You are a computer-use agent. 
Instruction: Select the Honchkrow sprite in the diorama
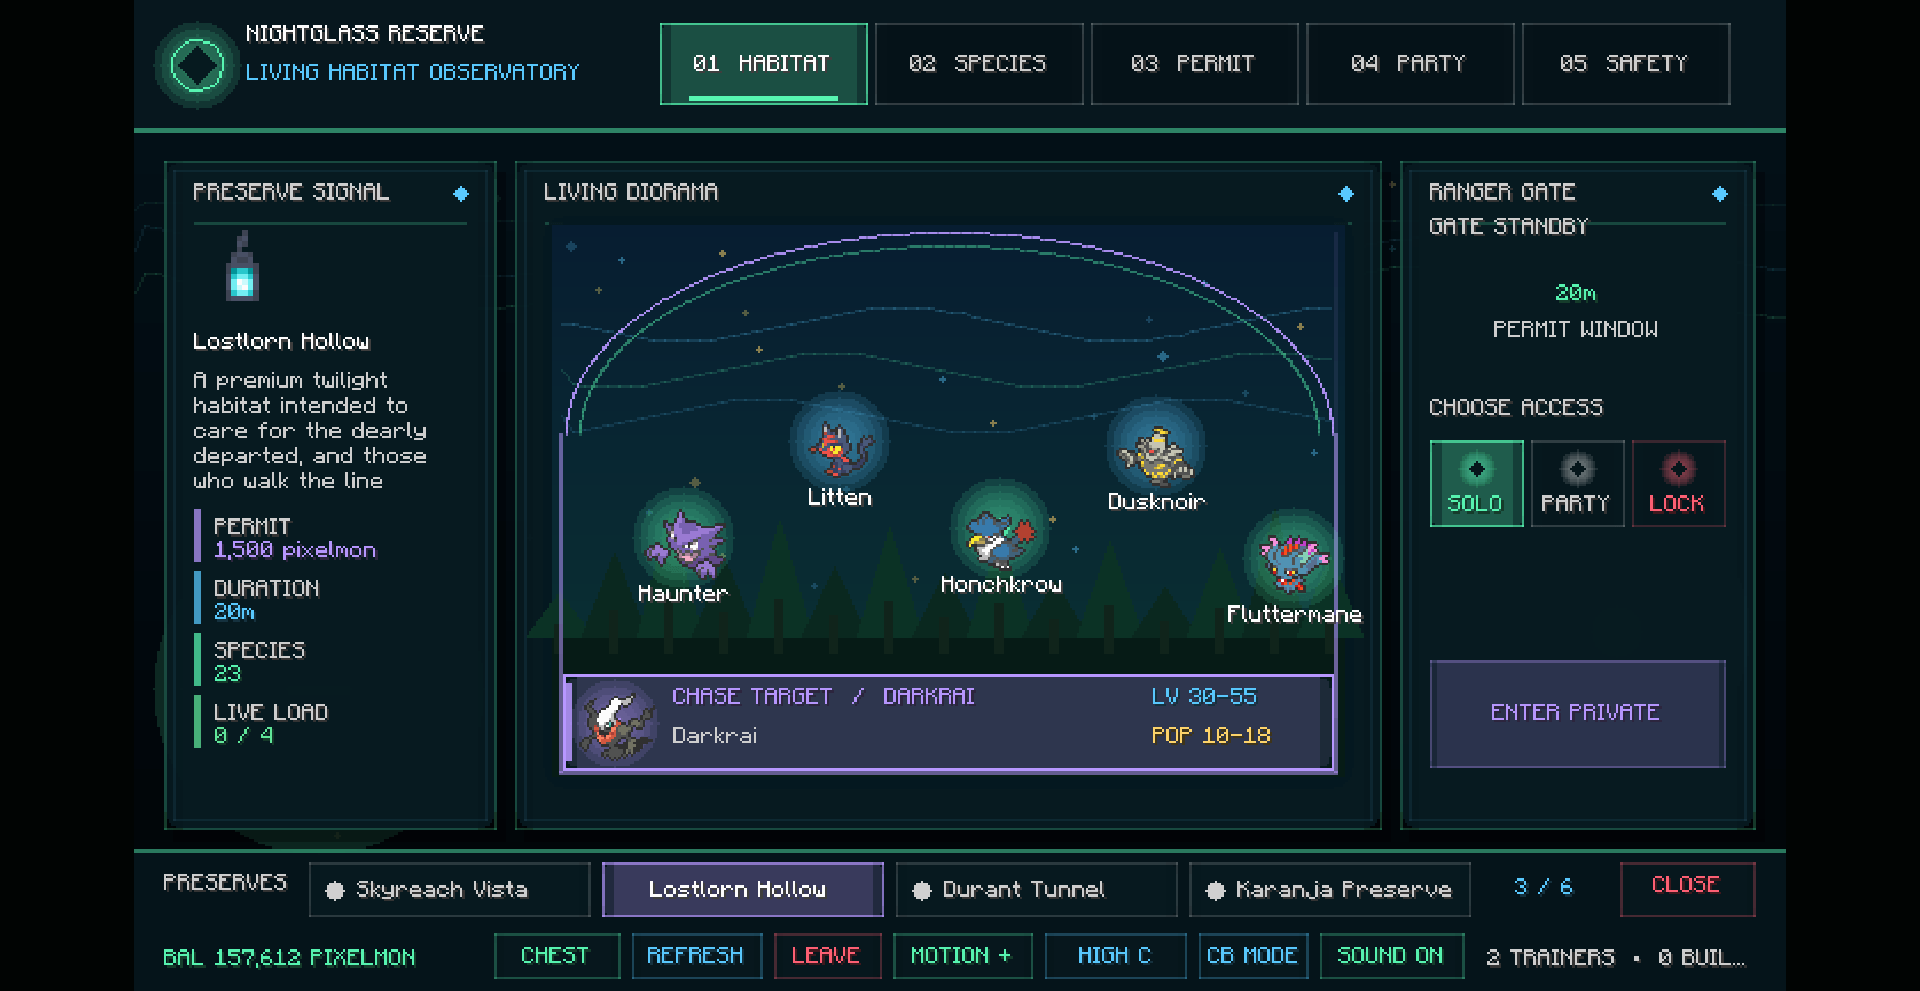point(999,530)
